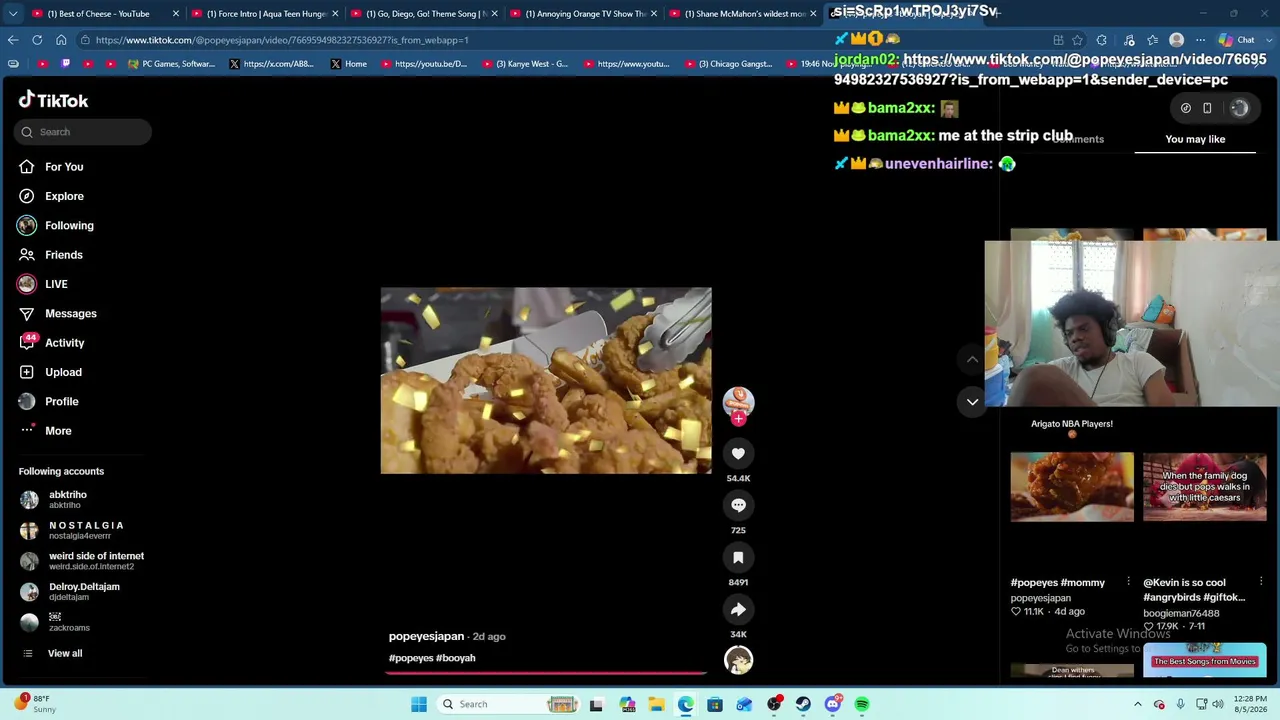Bookmark the video with the favorites icon

coord(738,557)
